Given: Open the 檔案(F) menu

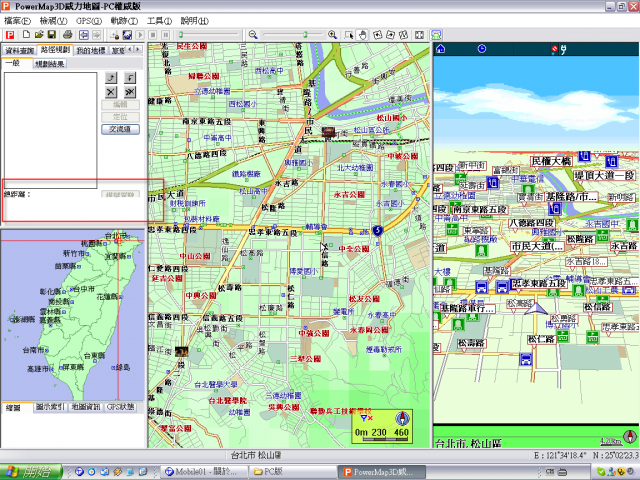Looking at the screenshot, I should (17, 20).
